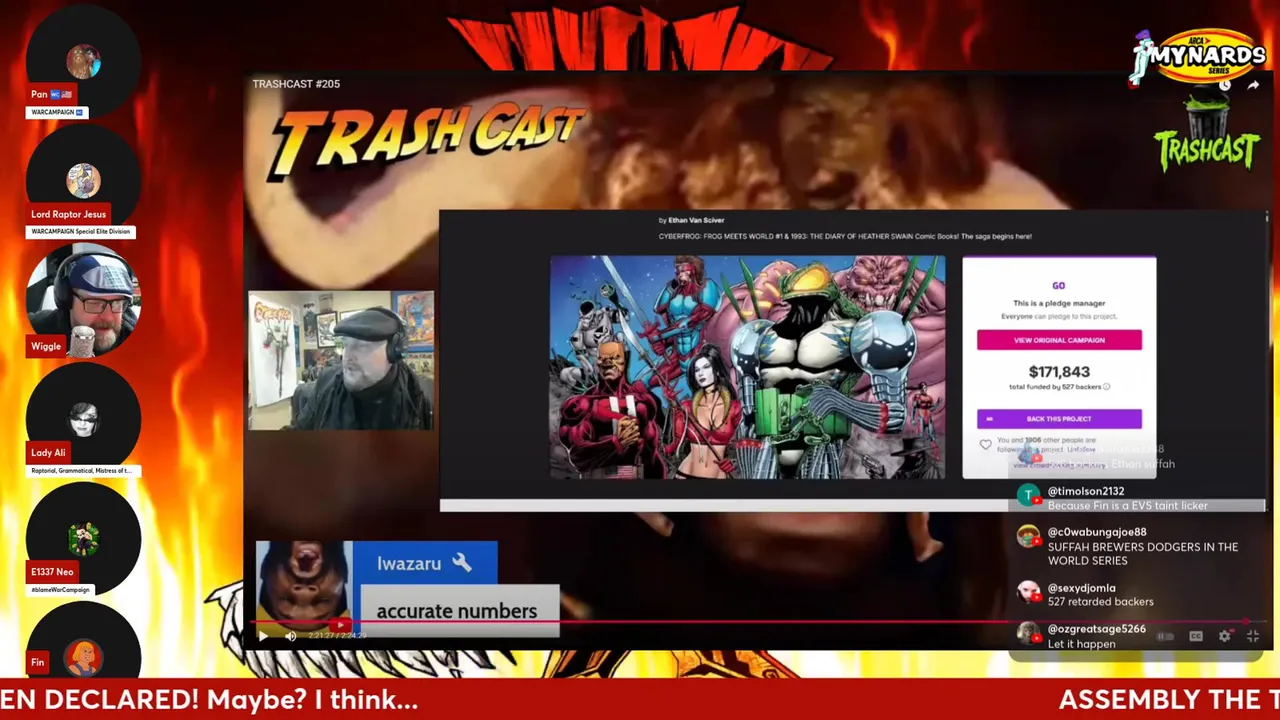Click the Pan name label
1280x720 pixels.
tap(50, 95)
